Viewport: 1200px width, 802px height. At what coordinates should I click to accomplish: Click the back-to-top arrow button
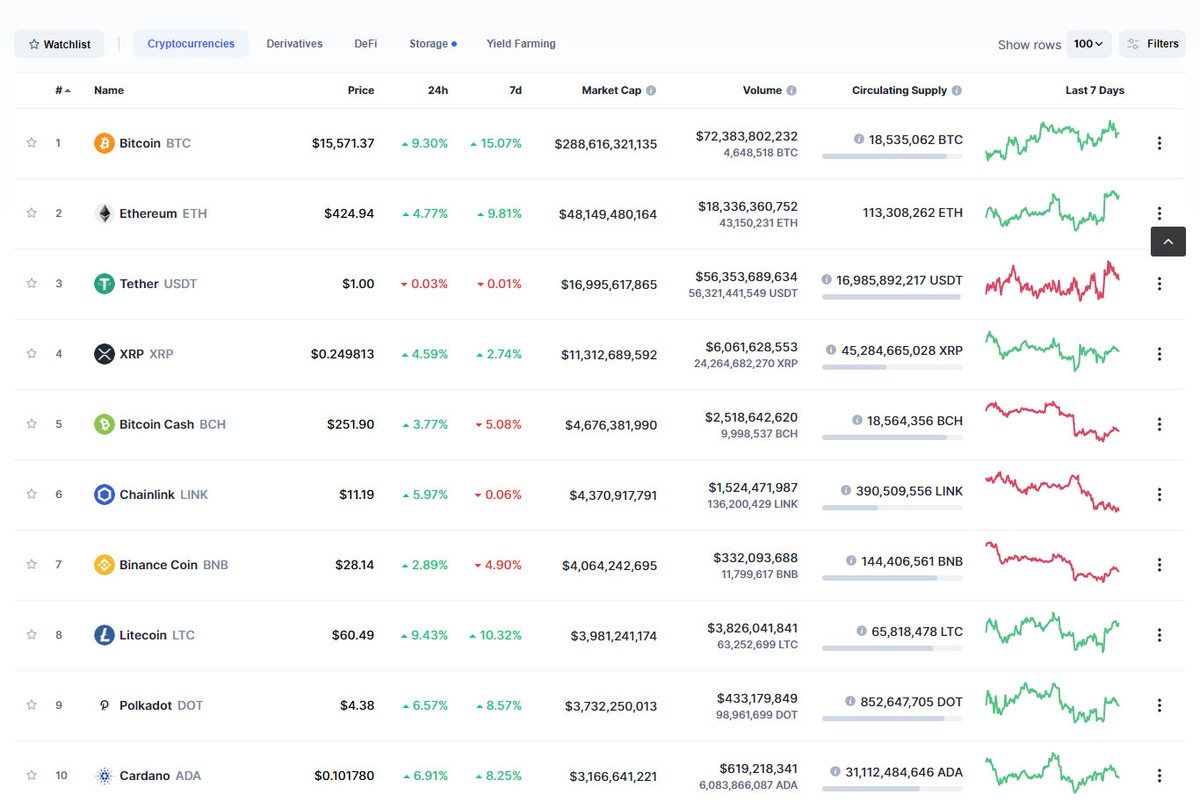coord(1167,241)
